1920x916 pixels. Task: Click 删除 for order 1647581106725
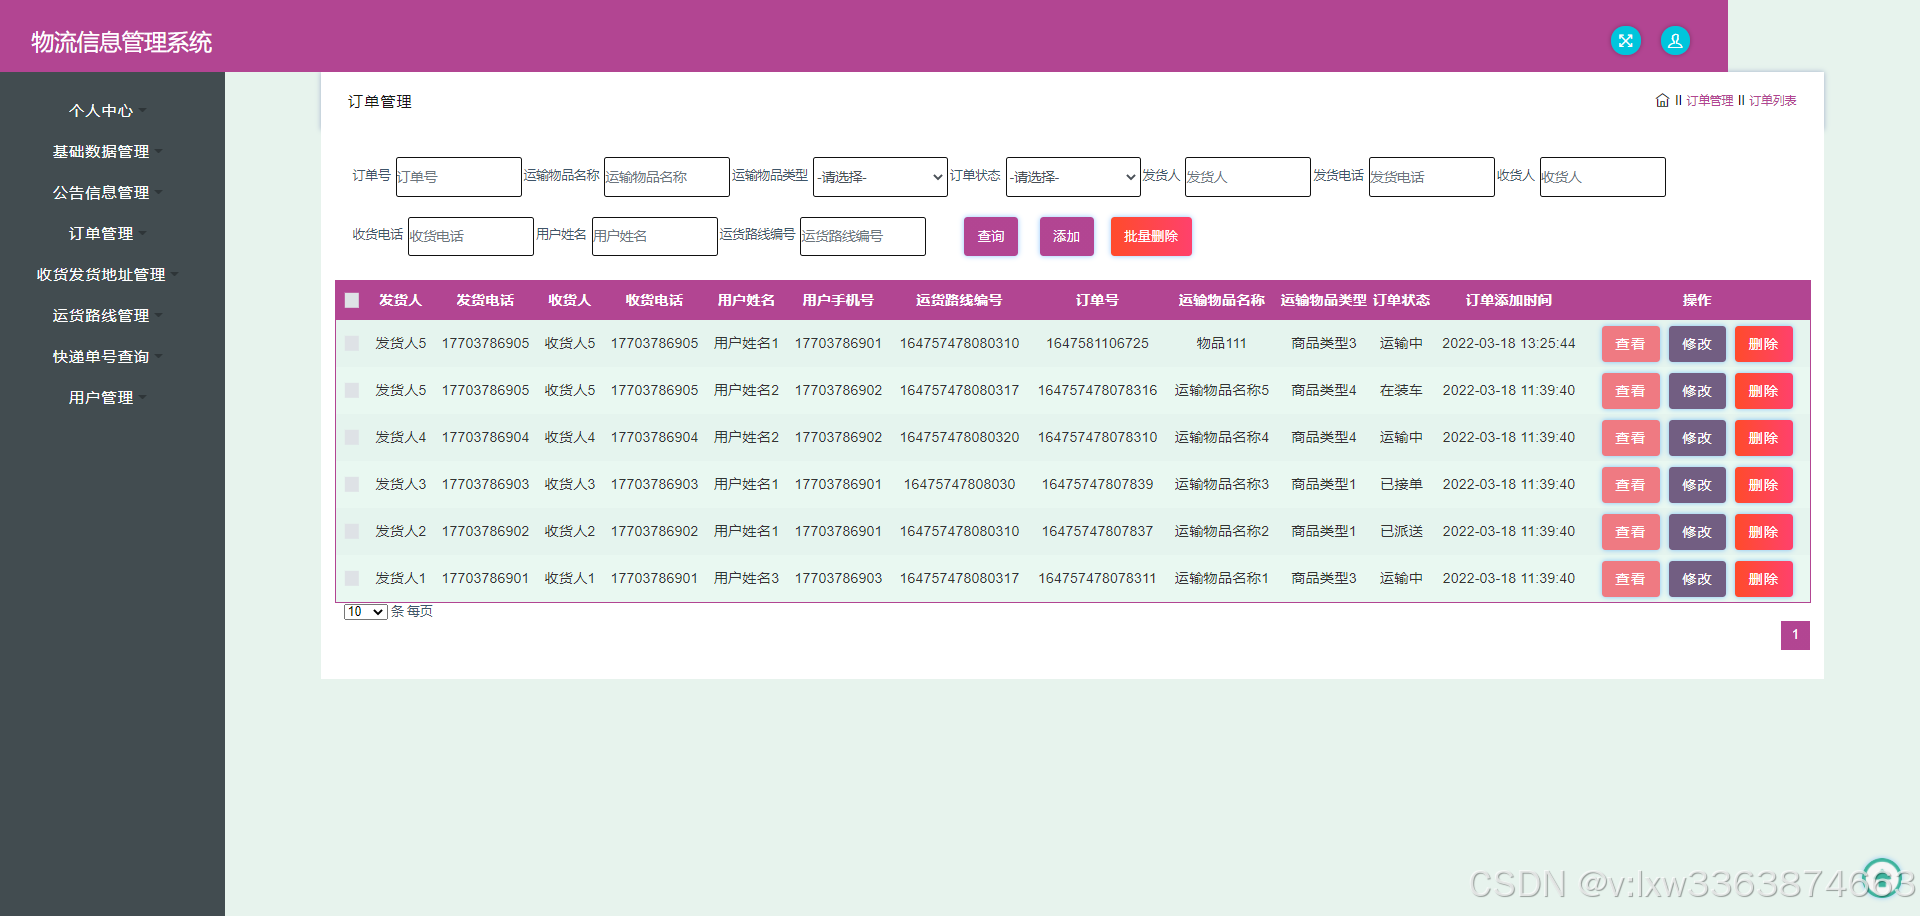[x=1763, y=344]
